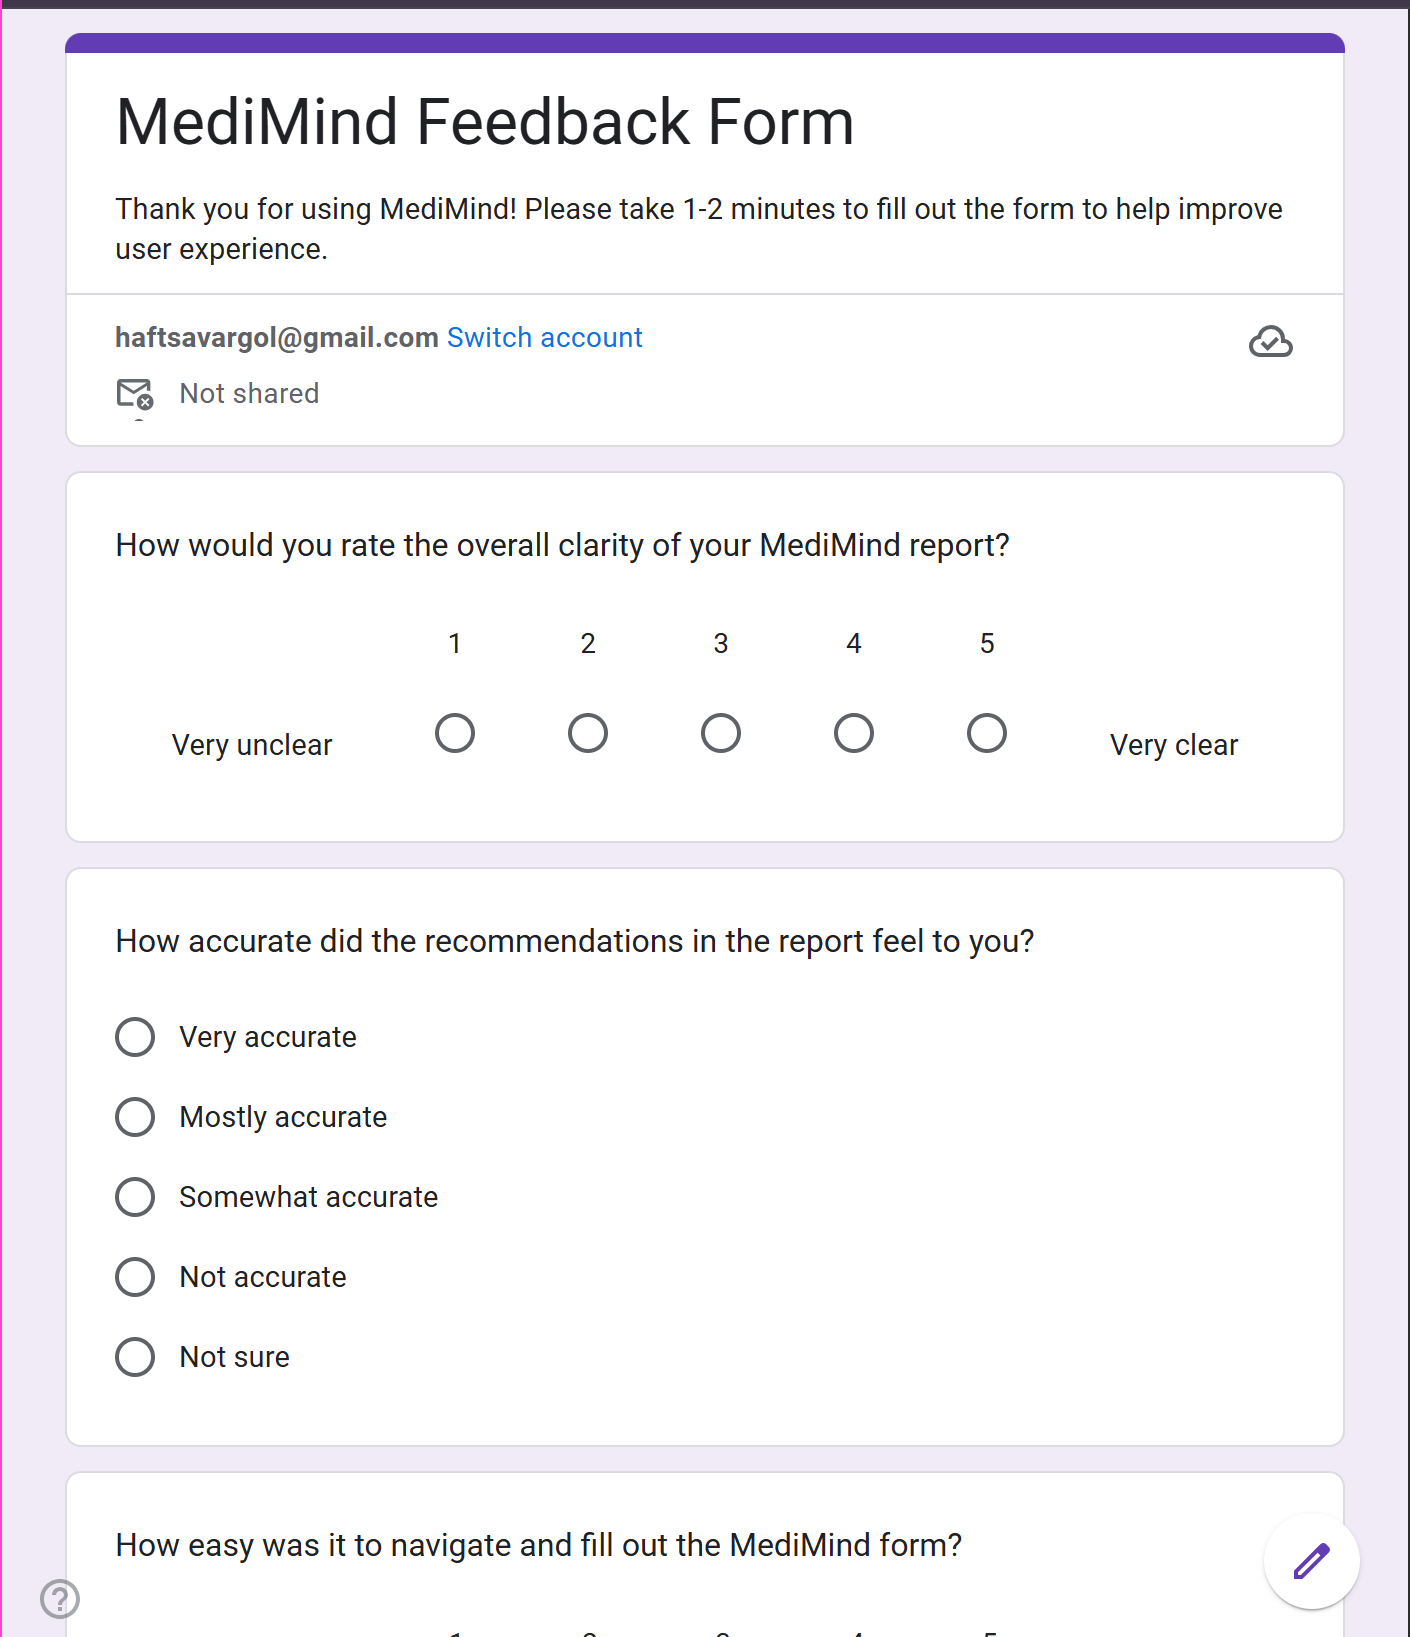Select clarity rating 2 radio button
Viewport: 1410px width, 1637px height.
[x=588, y=733]
